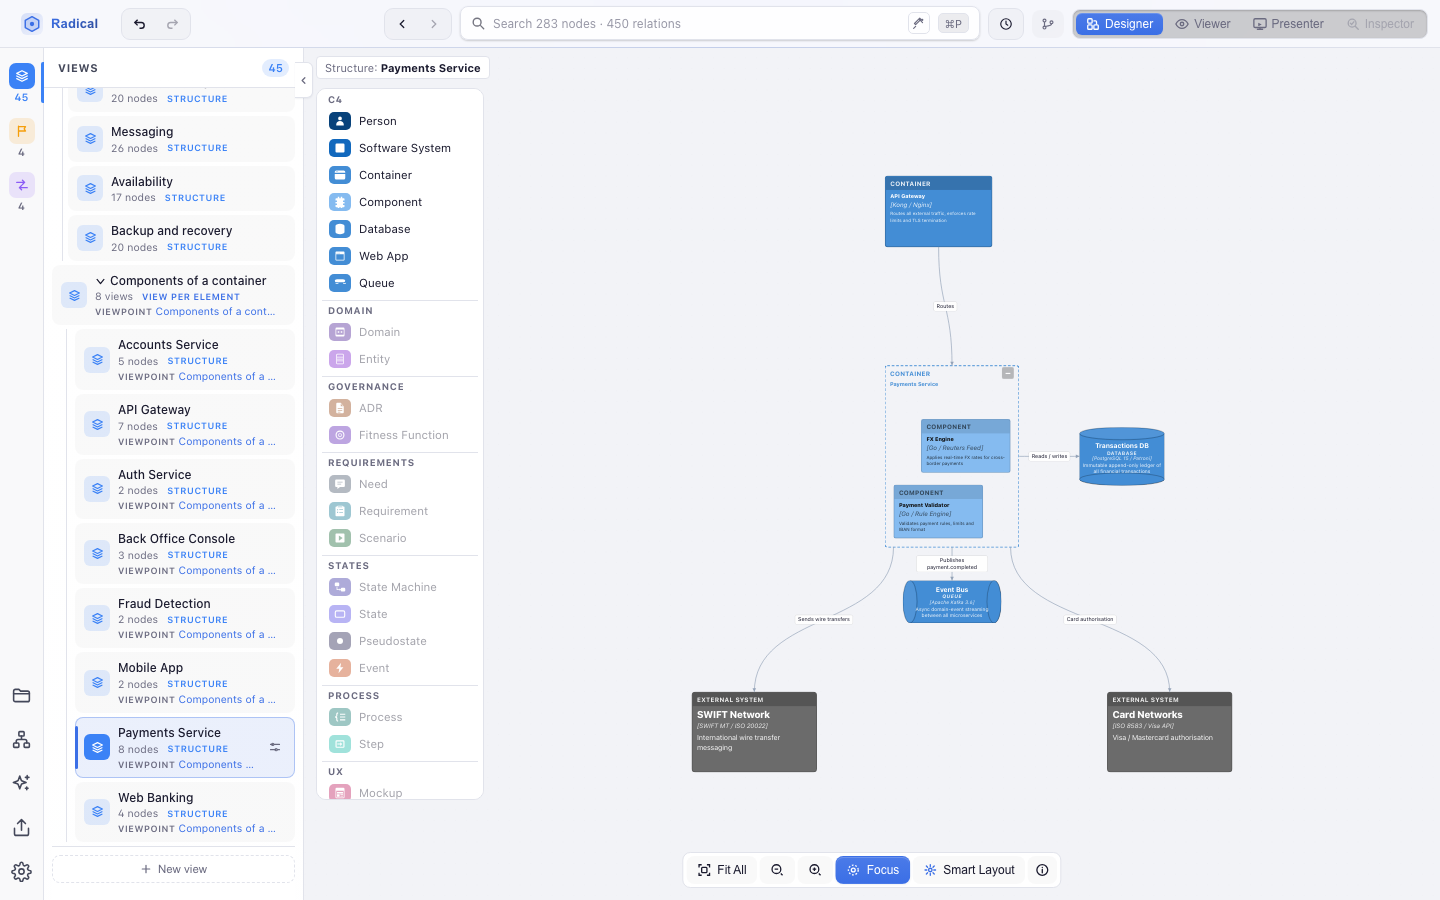1440x900 pixels.
Task: Click the export share sidebar icon
Action: pos(22,828)
